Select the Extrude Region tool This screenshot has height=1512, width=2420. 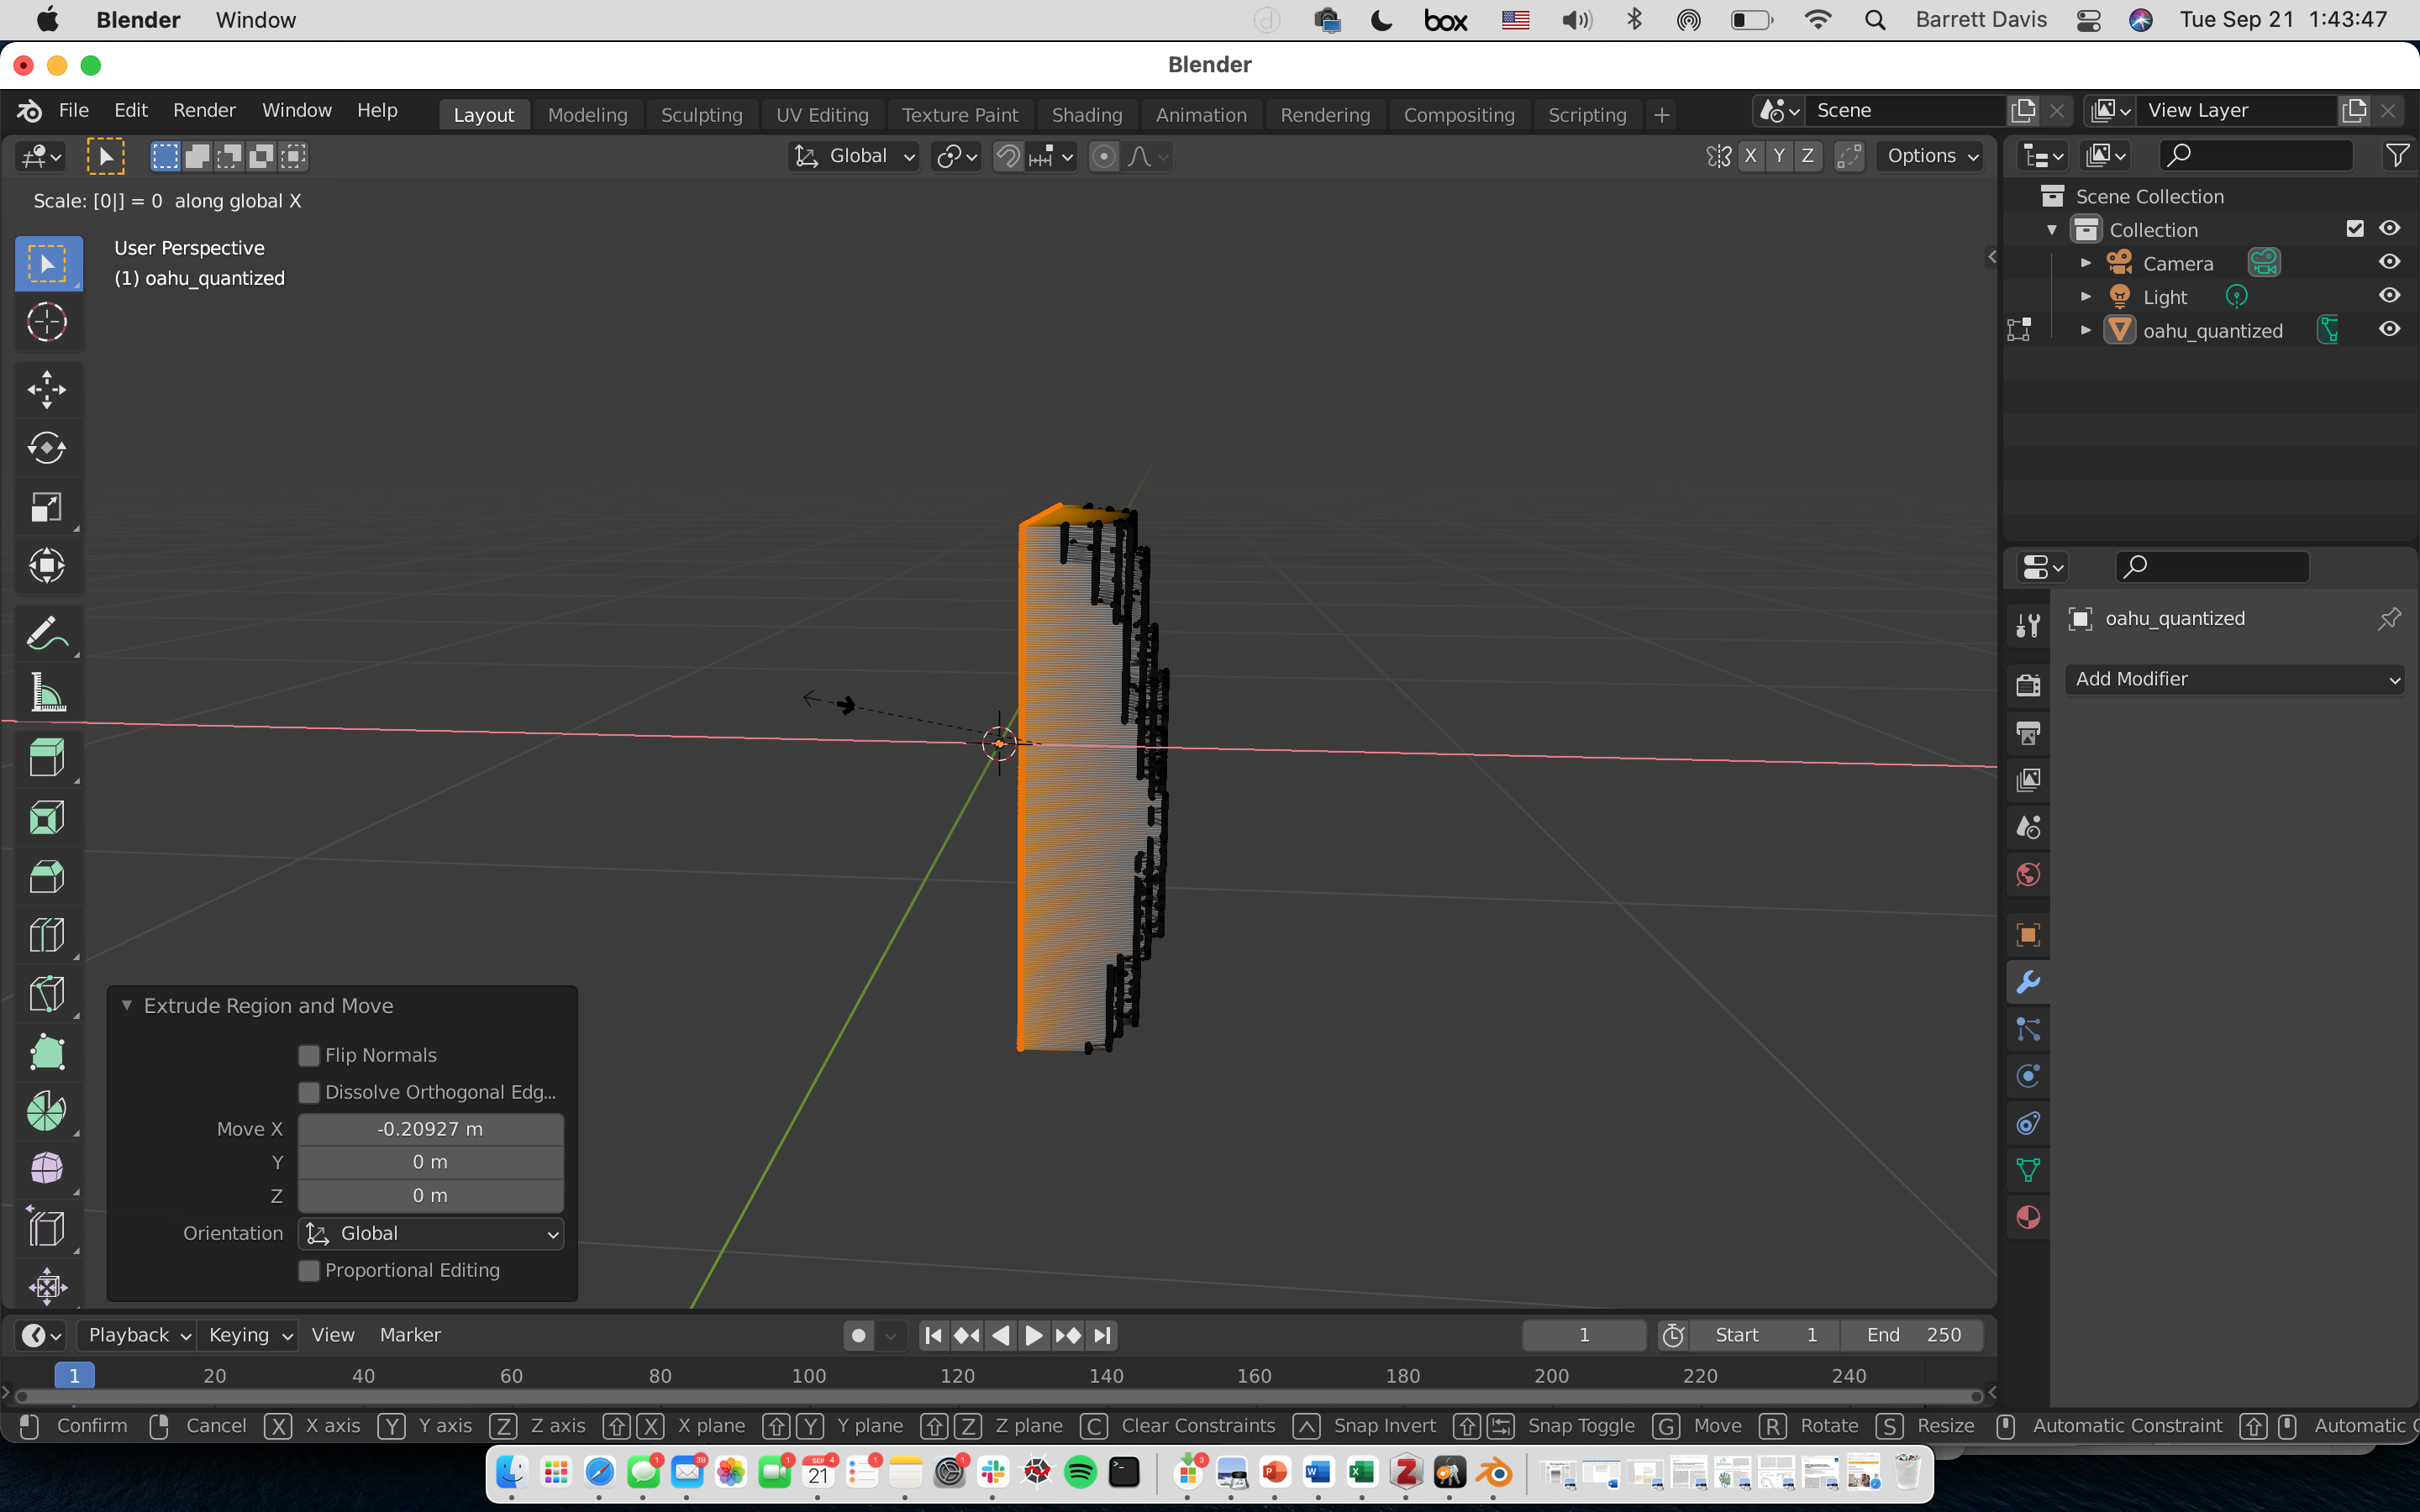tap(47, 759)
